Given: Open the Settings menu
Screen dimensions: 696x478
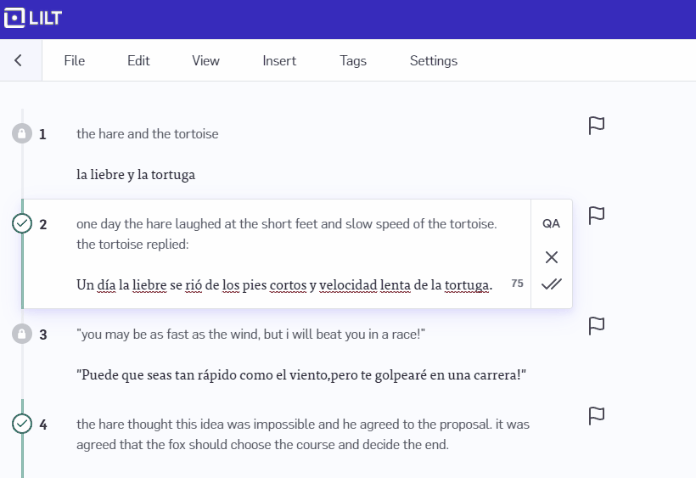Looking at the screenshot, I should point(433,61).
